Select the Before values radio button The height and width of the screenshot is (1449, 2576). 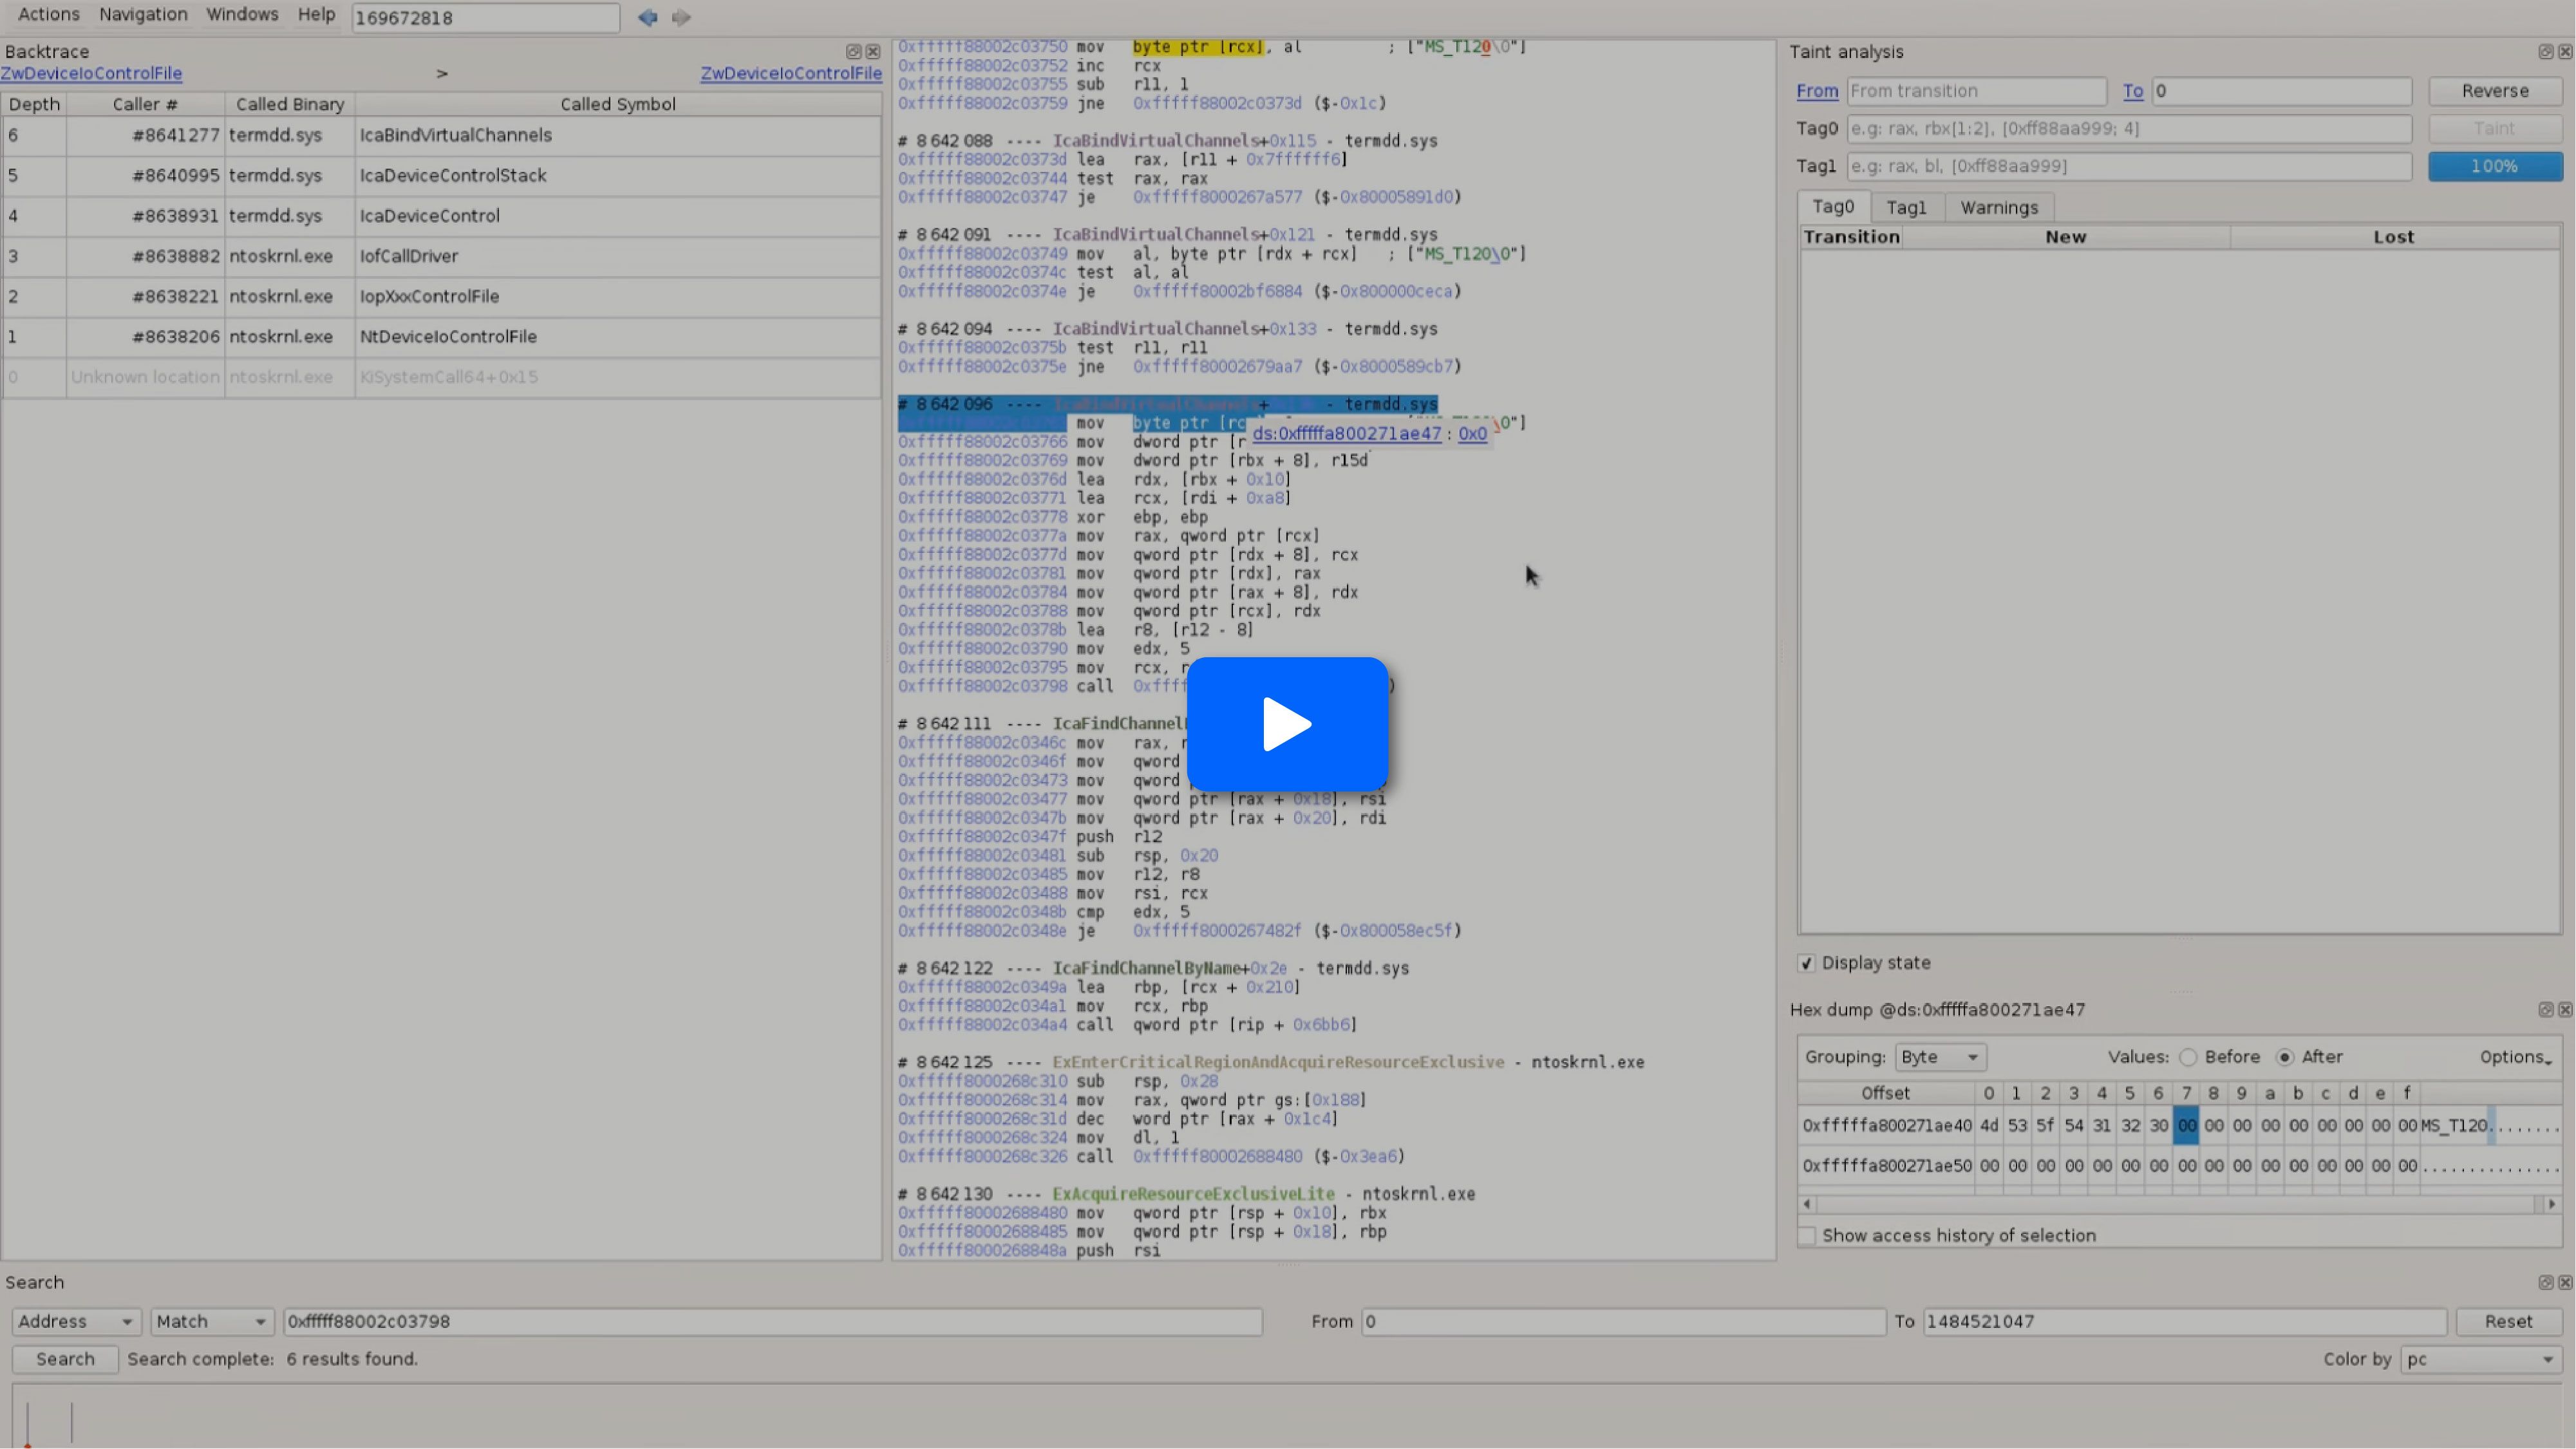(2188, 1057)
